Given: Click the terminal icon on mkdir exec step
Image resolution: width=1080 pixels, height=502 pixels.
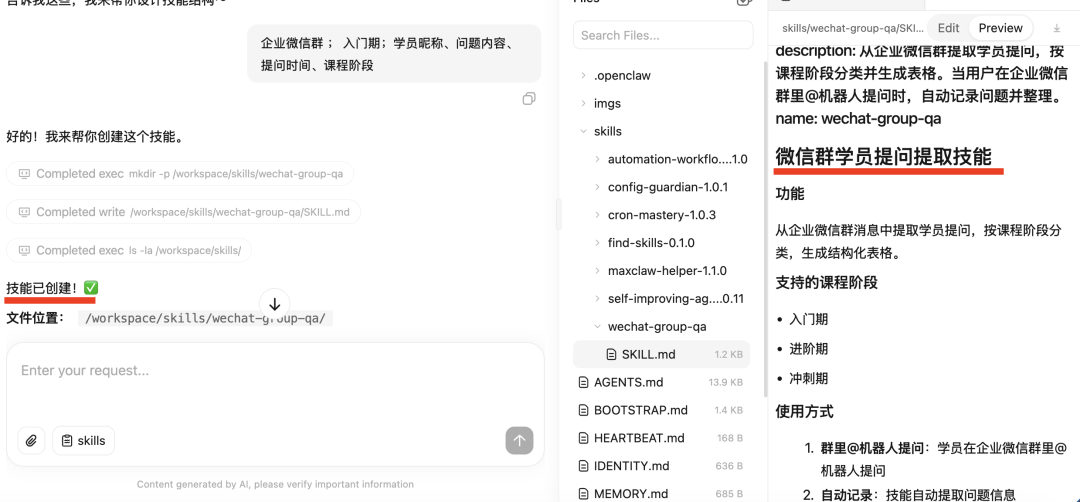Looking at the screenshot, I should (24, 174).
